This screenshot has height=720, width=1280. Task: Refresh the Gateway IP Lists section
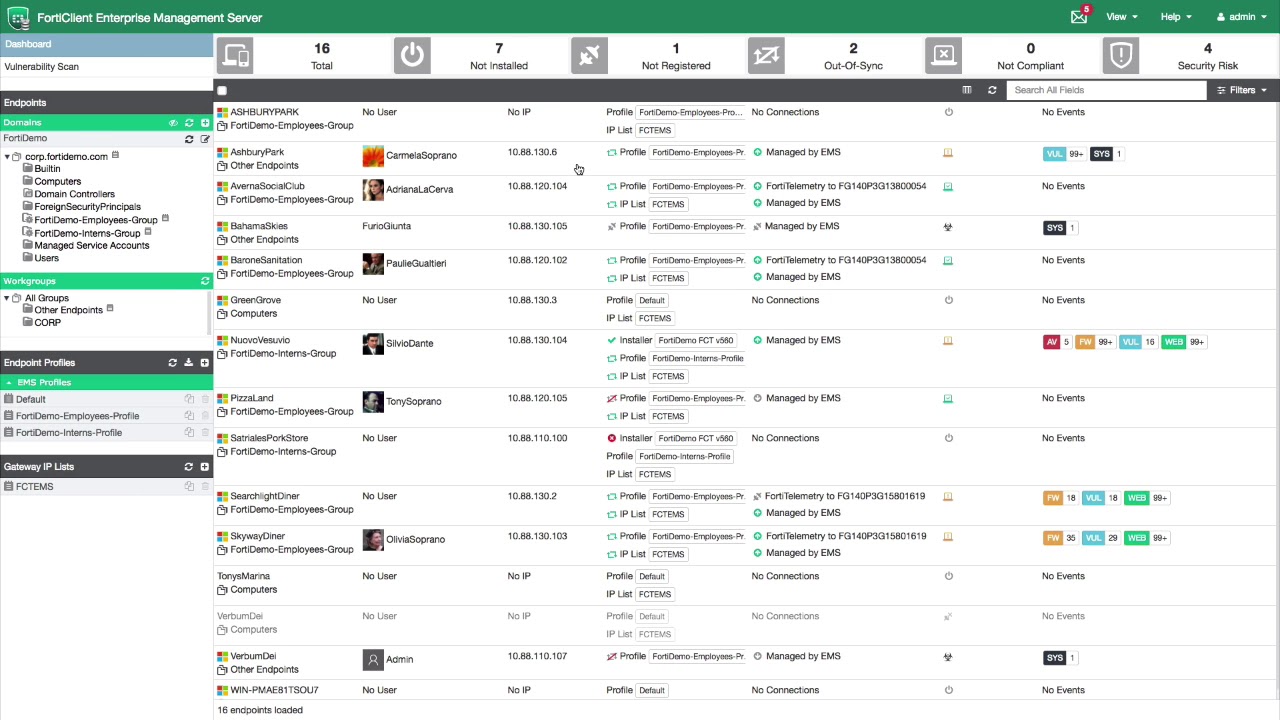pyautogui.click(x=188, y=467)
